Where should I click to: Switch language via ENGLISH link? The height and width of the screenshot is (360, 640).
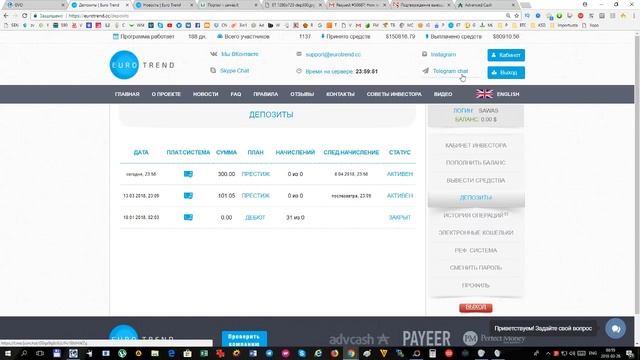pyautogui.click(x=508, y=94)
